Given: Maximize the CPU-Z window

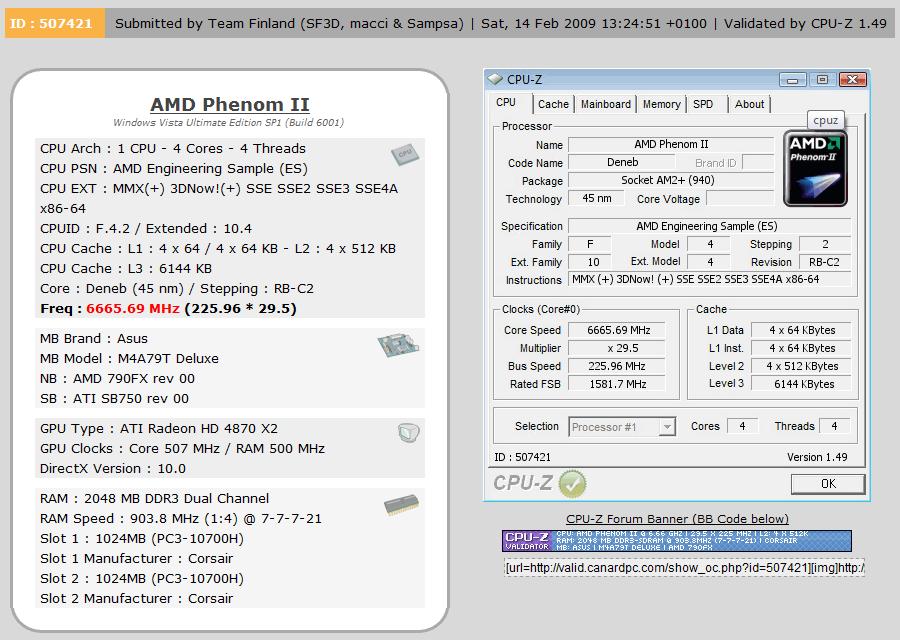Looking at the screenshot, I should (x=822, y=80).
